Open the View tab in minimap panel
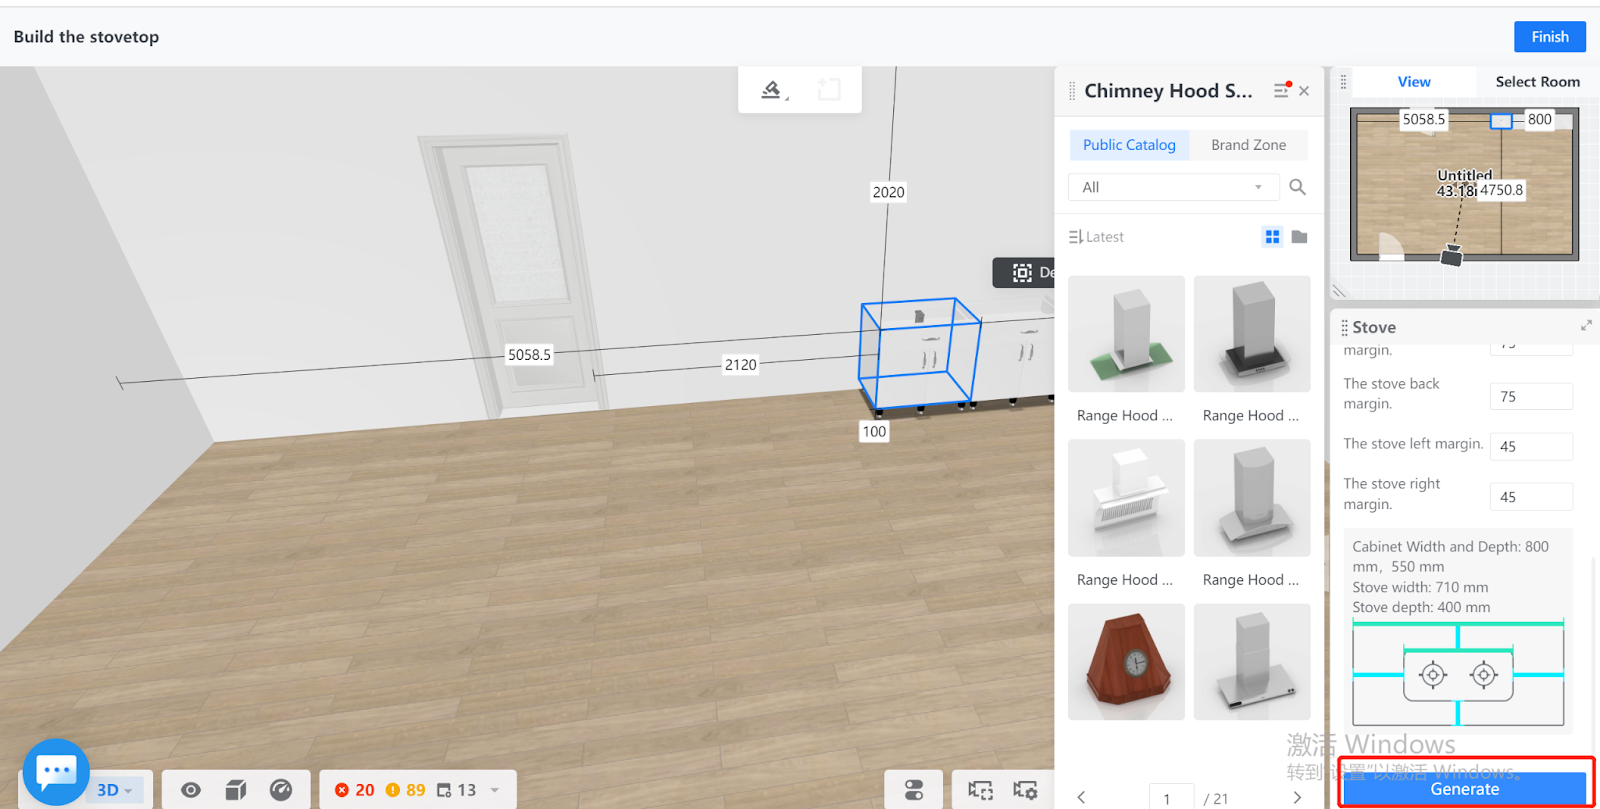Viewport: 1600px width, 809px height. pos(1414,82)
